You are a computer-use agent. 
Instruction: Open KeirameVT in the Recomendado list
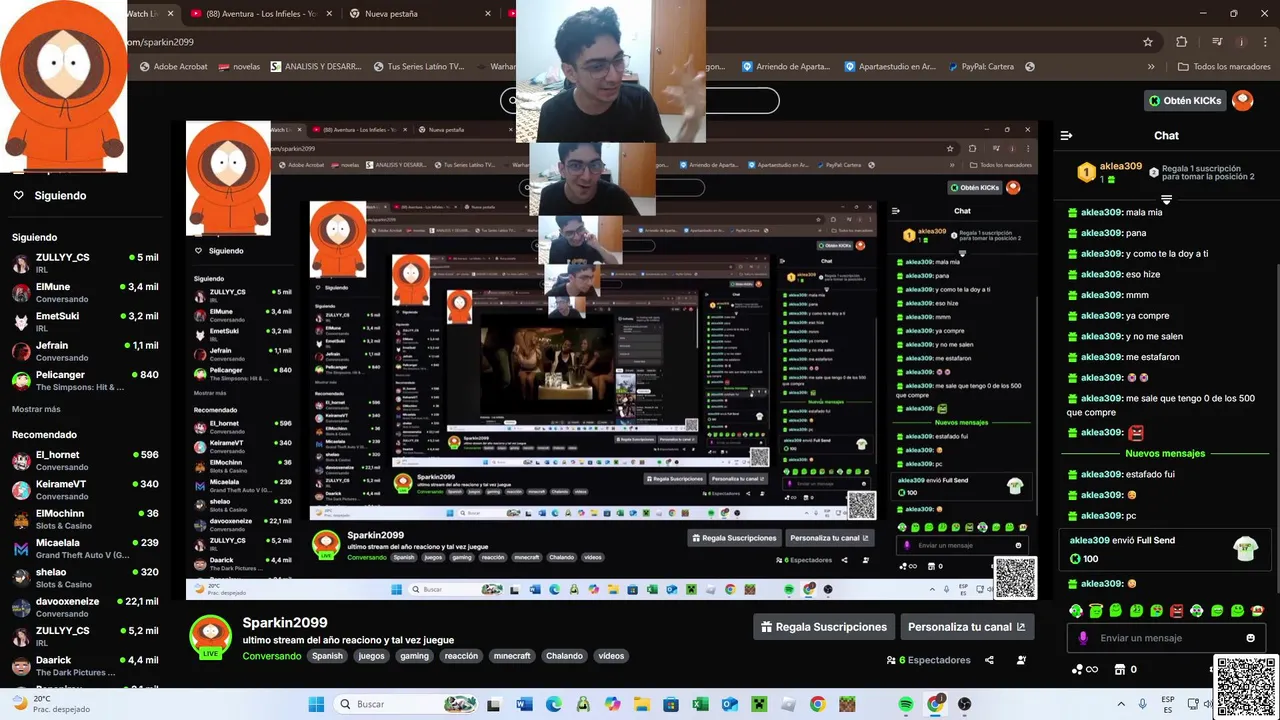(85, 489)
